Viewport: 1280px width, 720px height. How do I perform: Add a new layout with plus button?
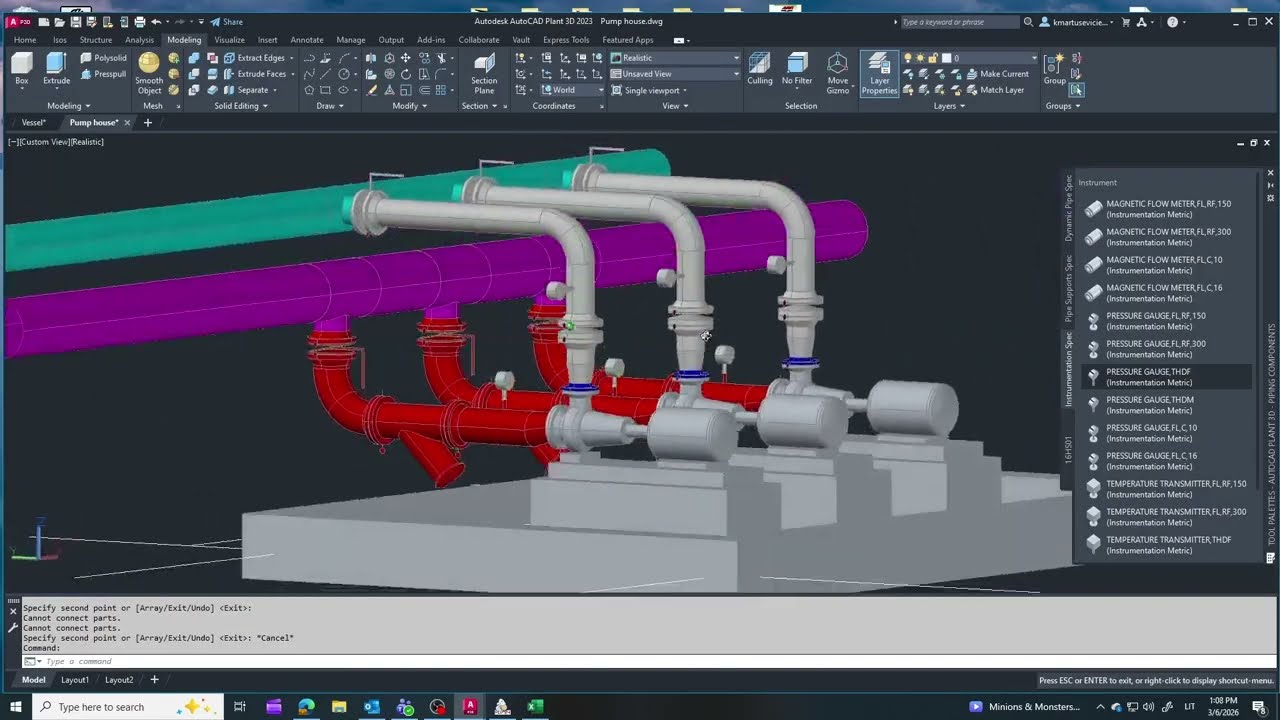point(154,680)
